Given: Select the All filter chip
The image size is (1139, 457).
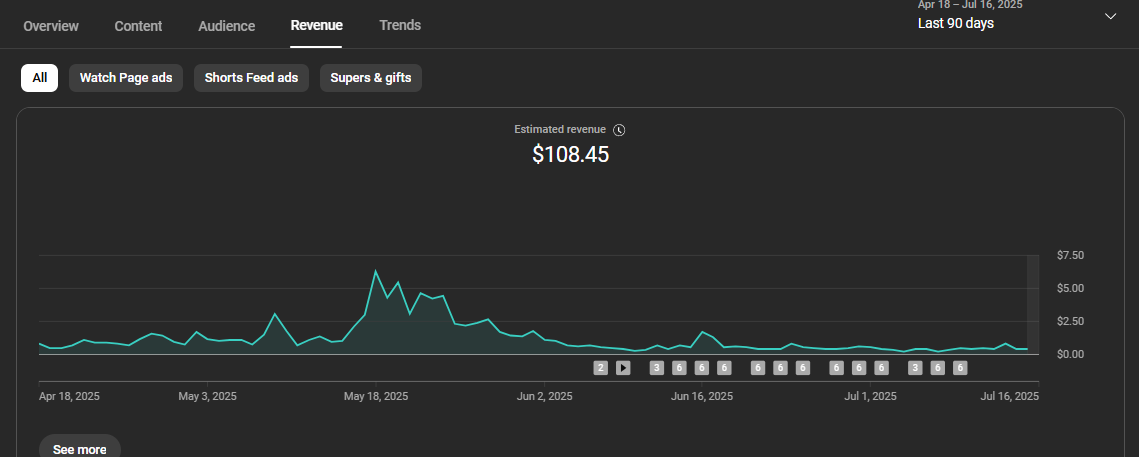Looking at the screenshot, I should [39, 78].
